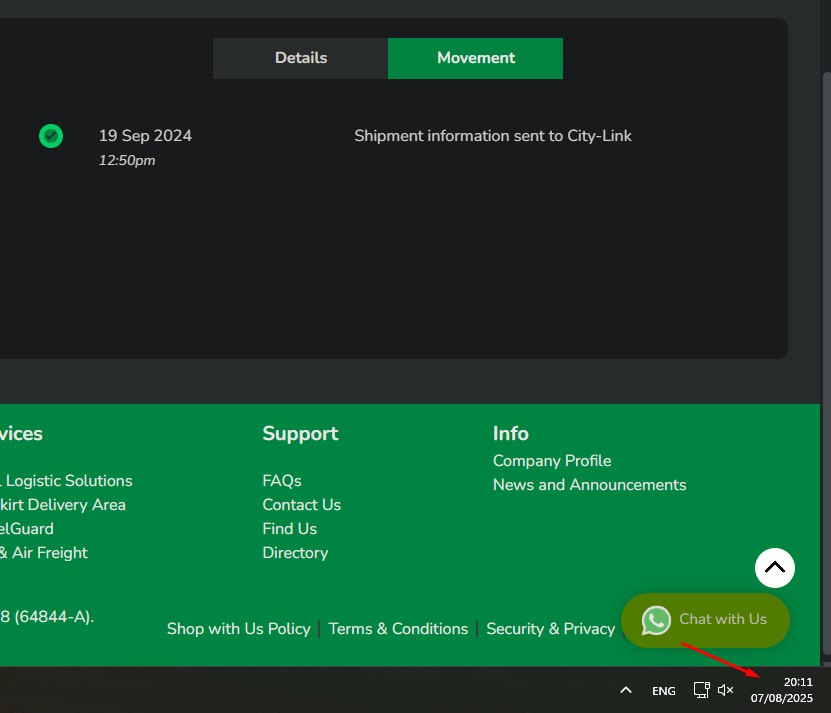
Task: View News and Announcements
Action: click(589, 485)
